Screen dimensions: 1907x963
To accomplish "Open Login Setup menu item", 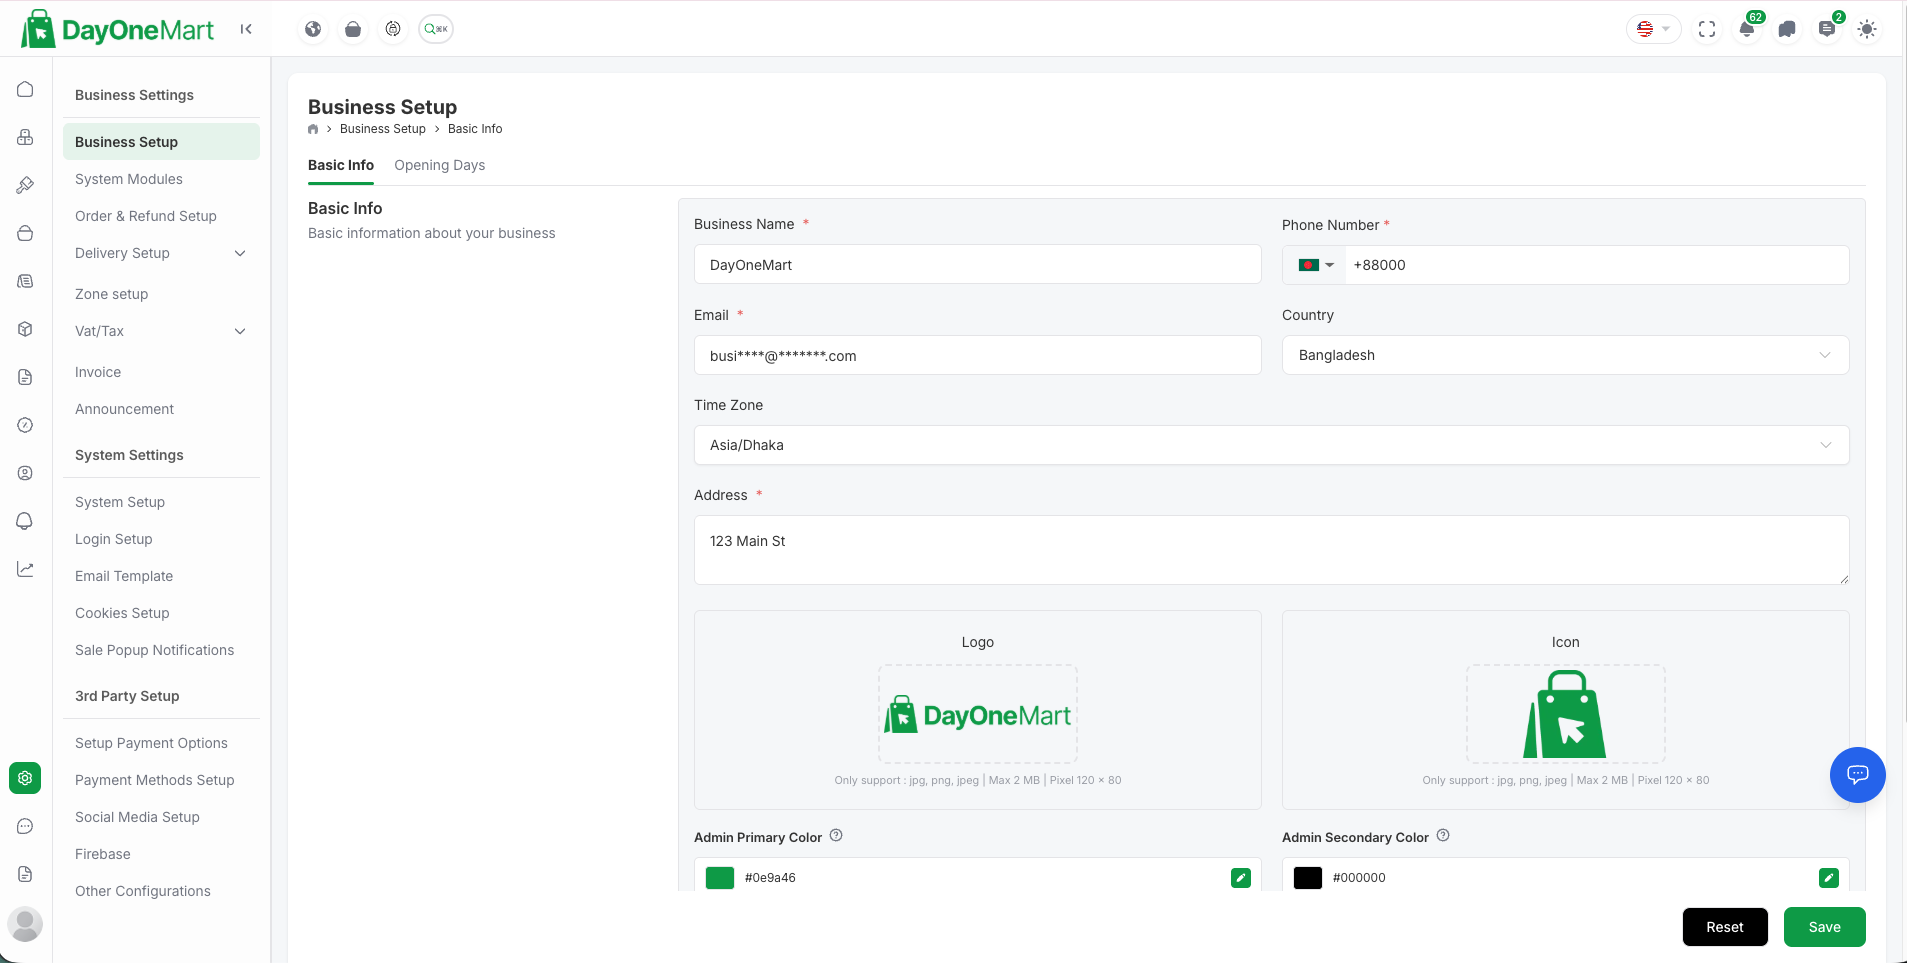I will (114, 539).
